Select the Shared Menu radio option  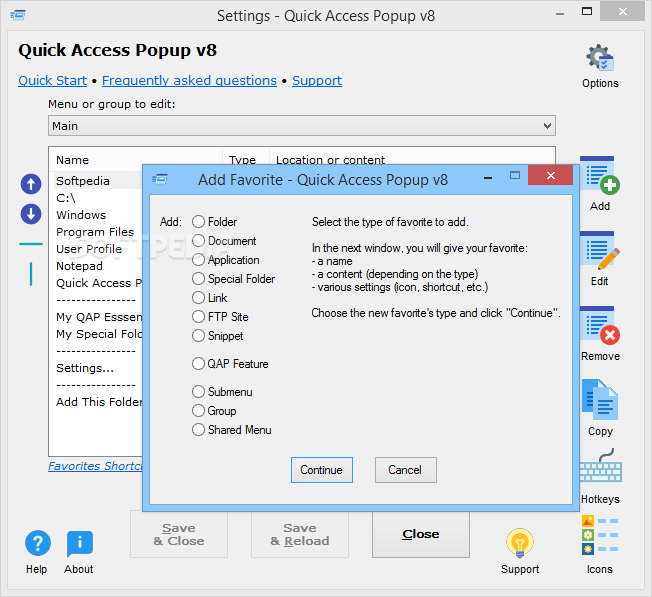(198, 430)
